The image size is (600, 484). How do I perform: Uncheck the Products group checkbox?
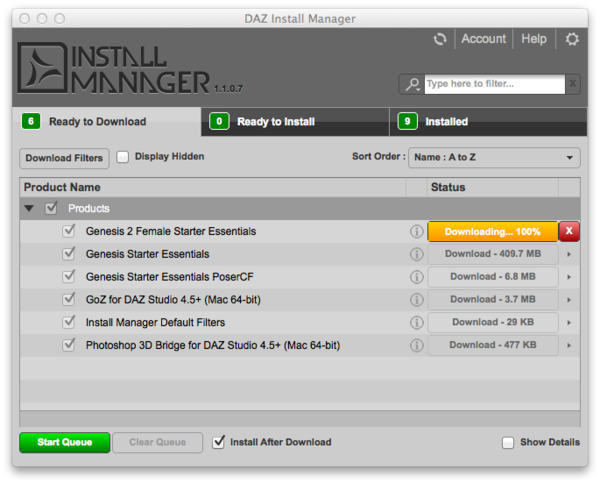coord(51,208)
